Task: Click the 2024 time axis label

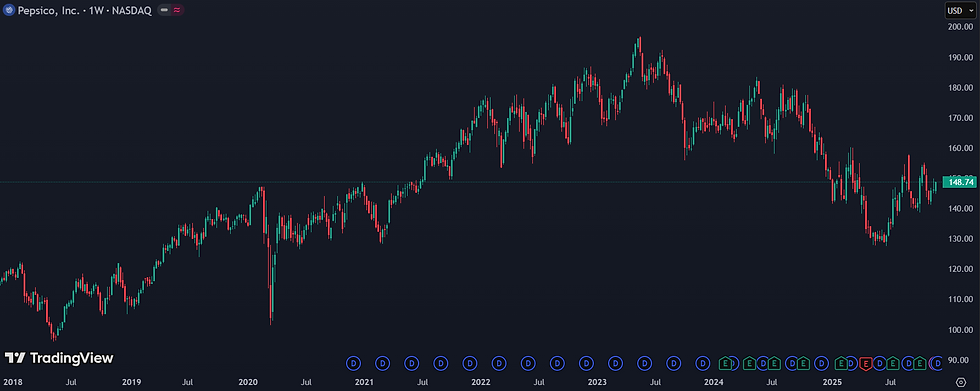Action: tap(713, 382)
